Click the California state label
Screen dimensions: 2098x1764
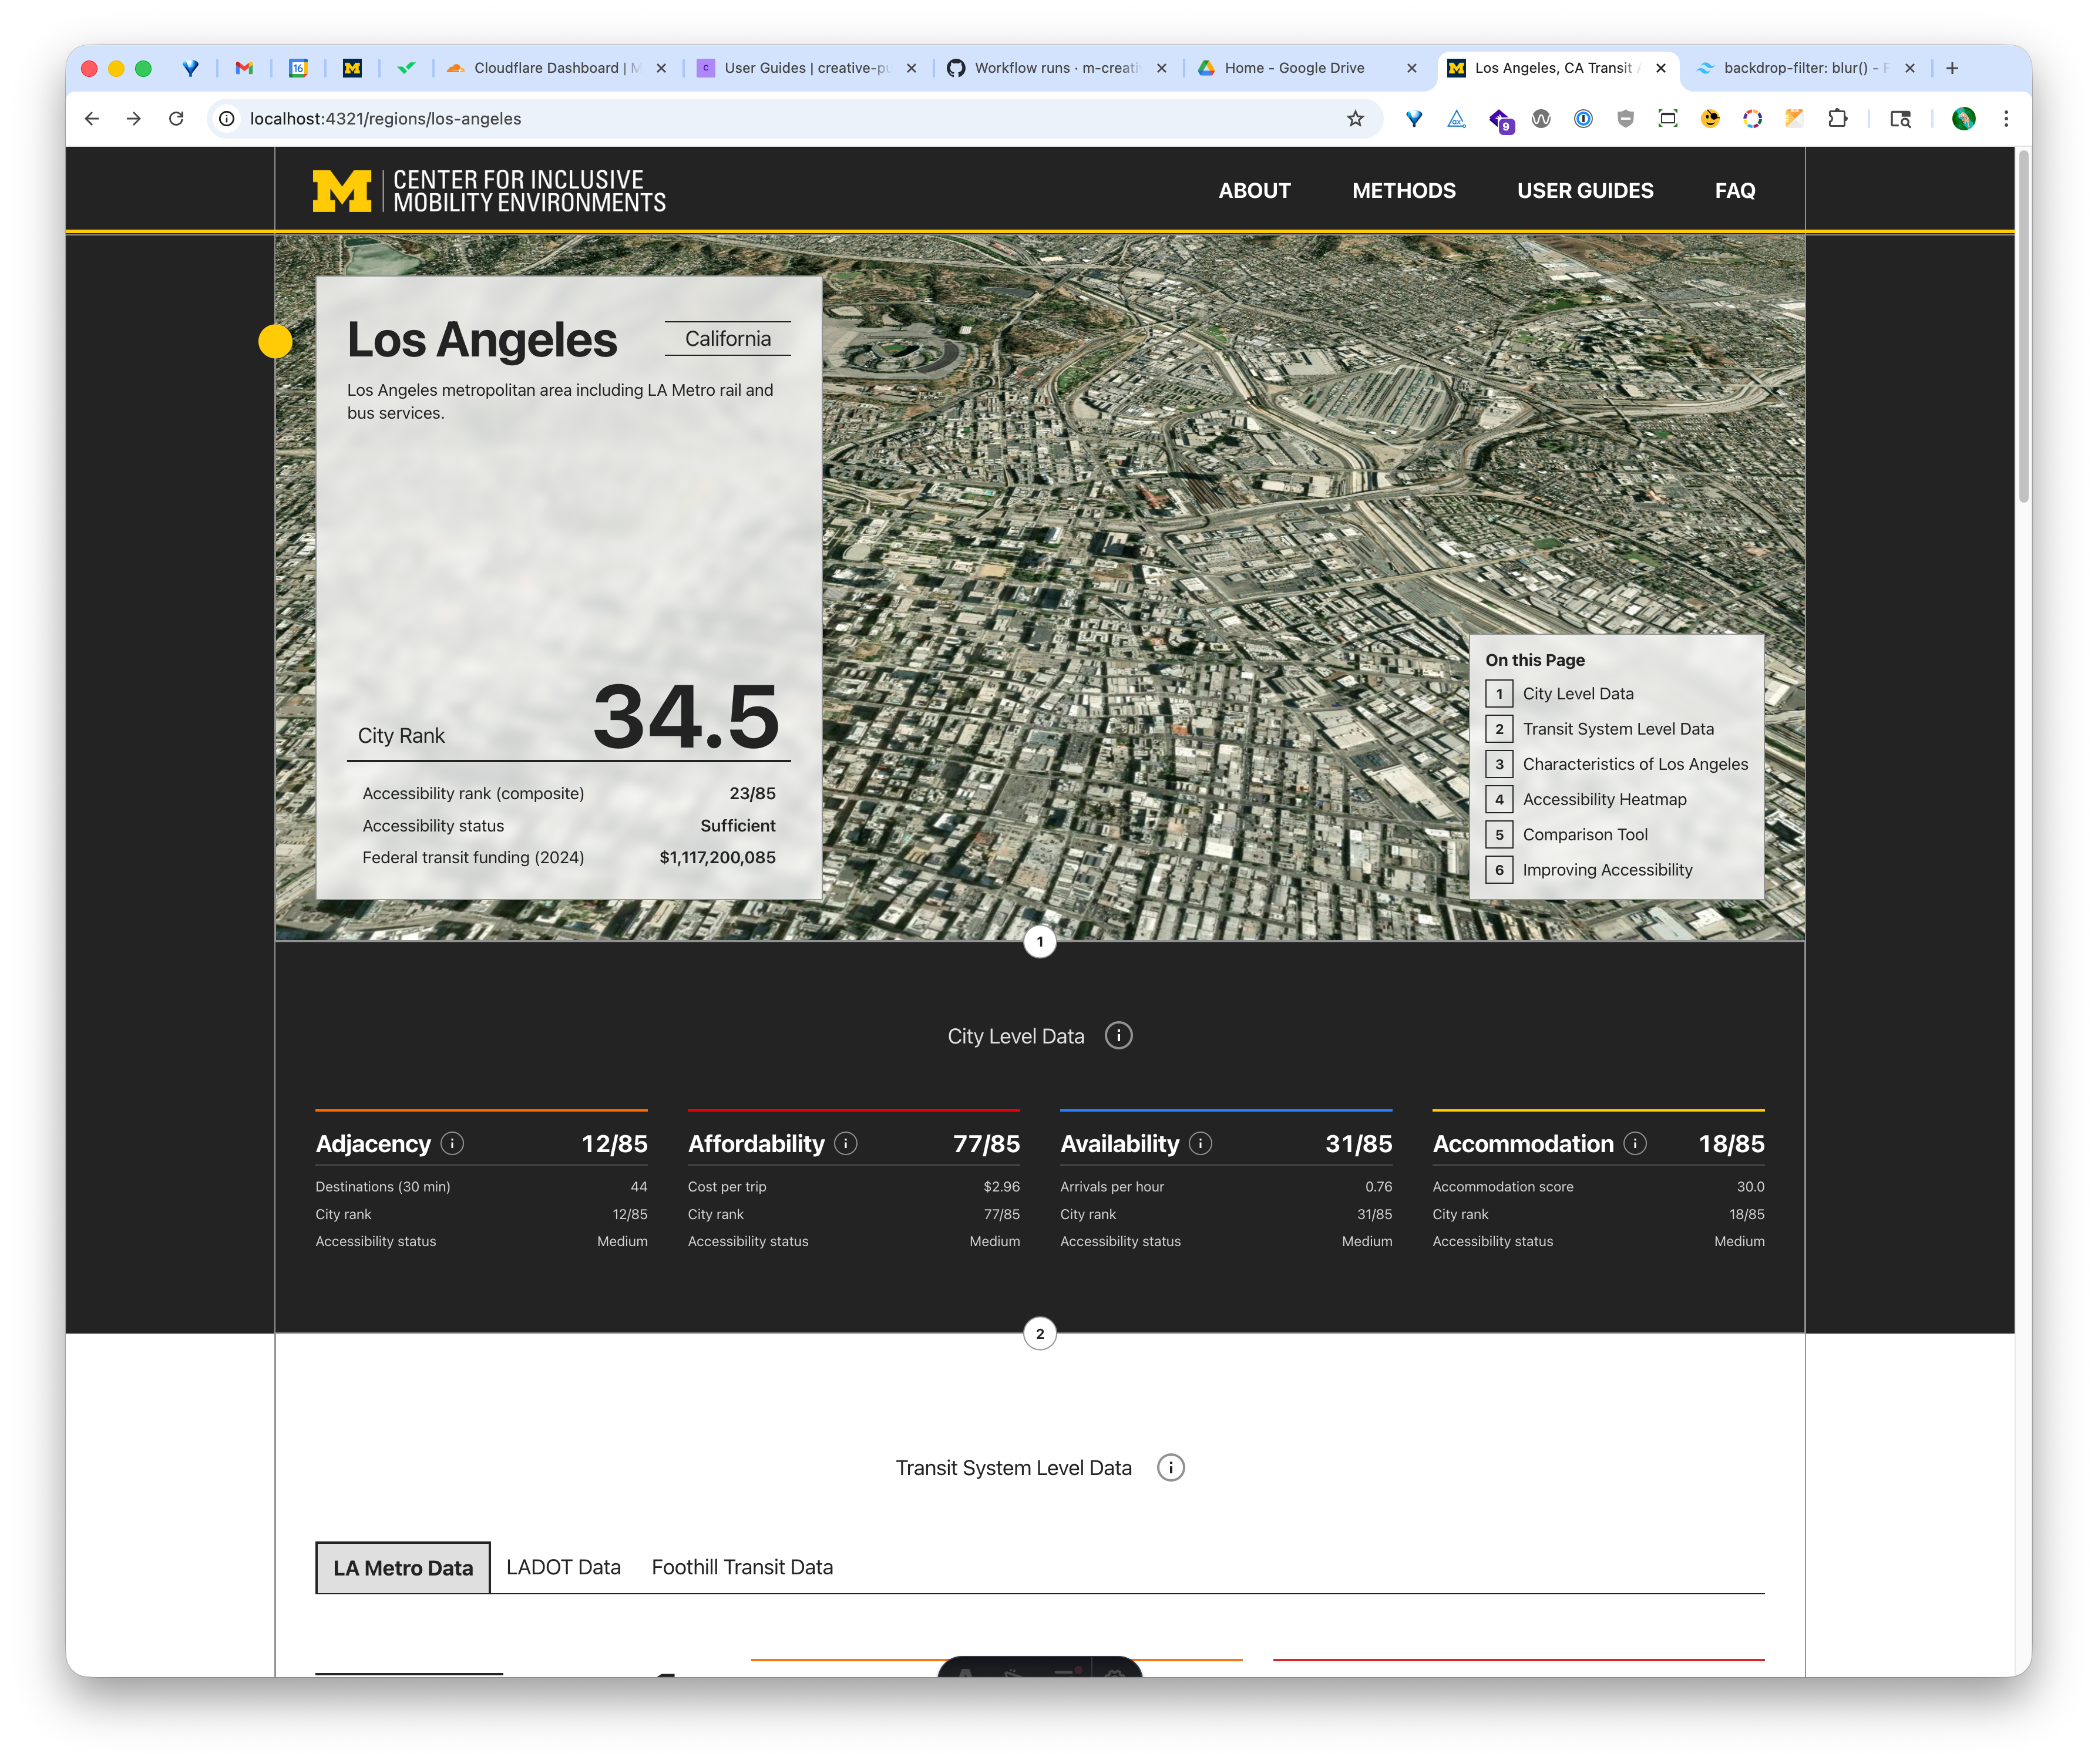point(727,338)
